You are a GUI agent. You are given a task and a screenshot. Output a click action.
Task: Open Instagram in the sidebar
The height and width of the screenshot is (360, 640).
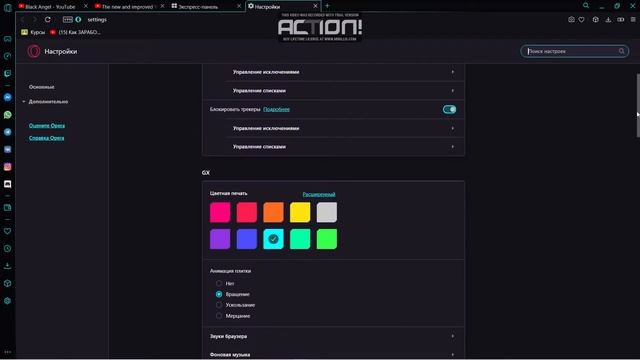pos(7,167)
